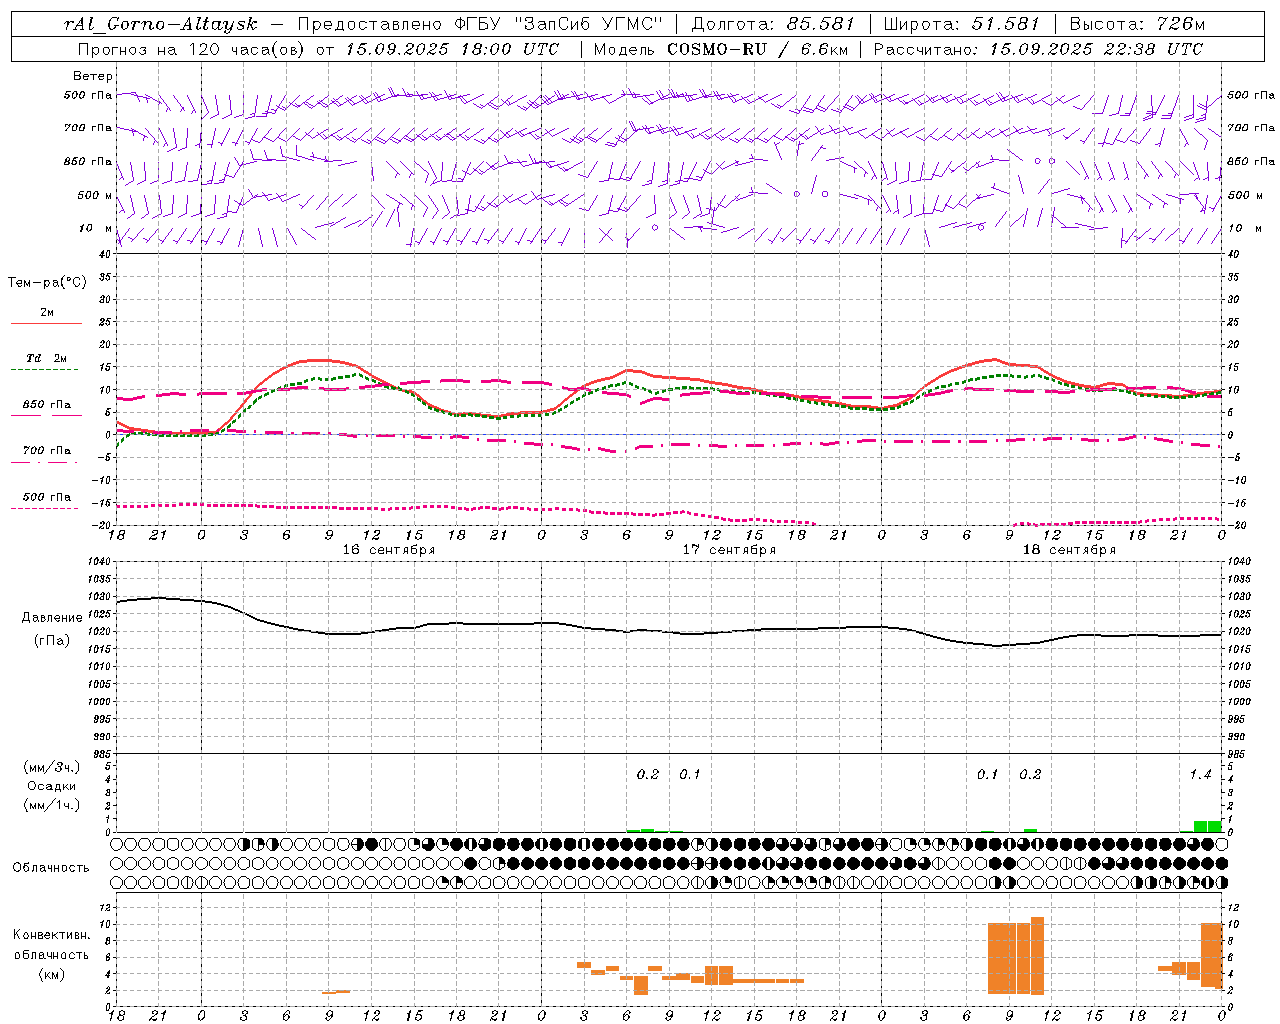
Task: Click the Давление pressure panel label
Action: [x=52, y=618]
